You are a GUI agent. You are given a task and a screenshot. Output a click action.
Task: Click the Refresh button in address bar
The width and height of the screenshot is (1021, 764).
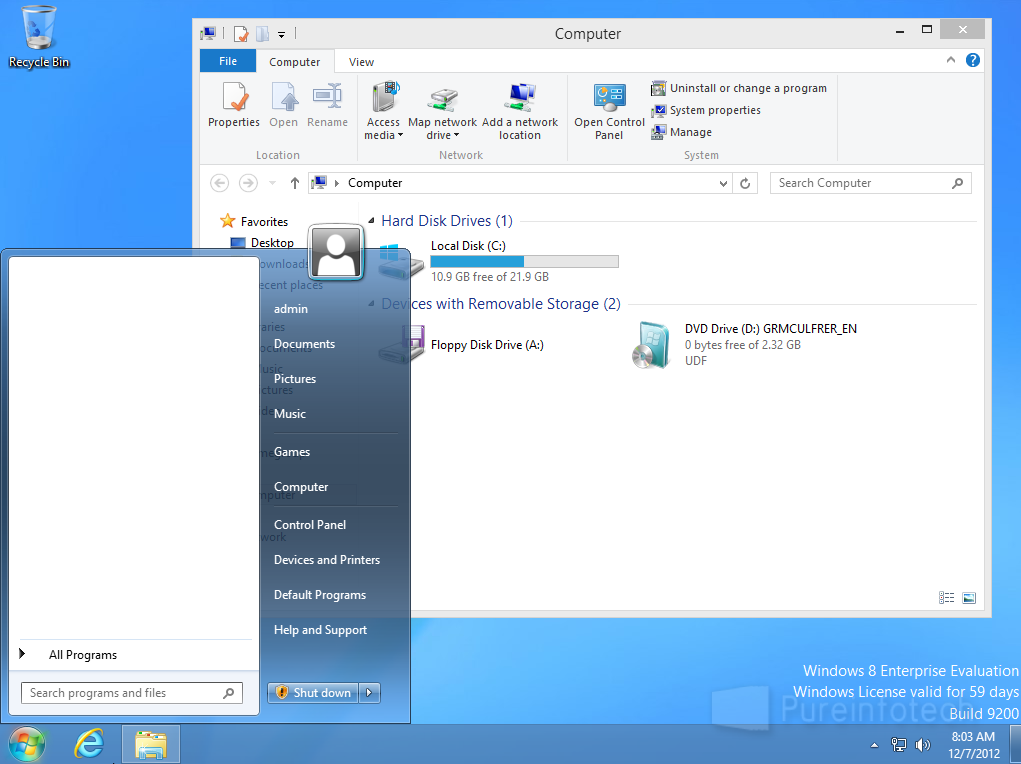click(x=745, y=184)
